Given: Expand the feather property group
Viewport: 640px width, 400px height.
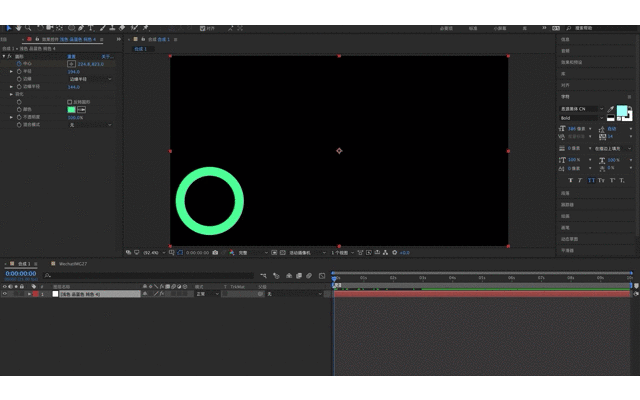Looking at the screenshot, I should [11, 94].
